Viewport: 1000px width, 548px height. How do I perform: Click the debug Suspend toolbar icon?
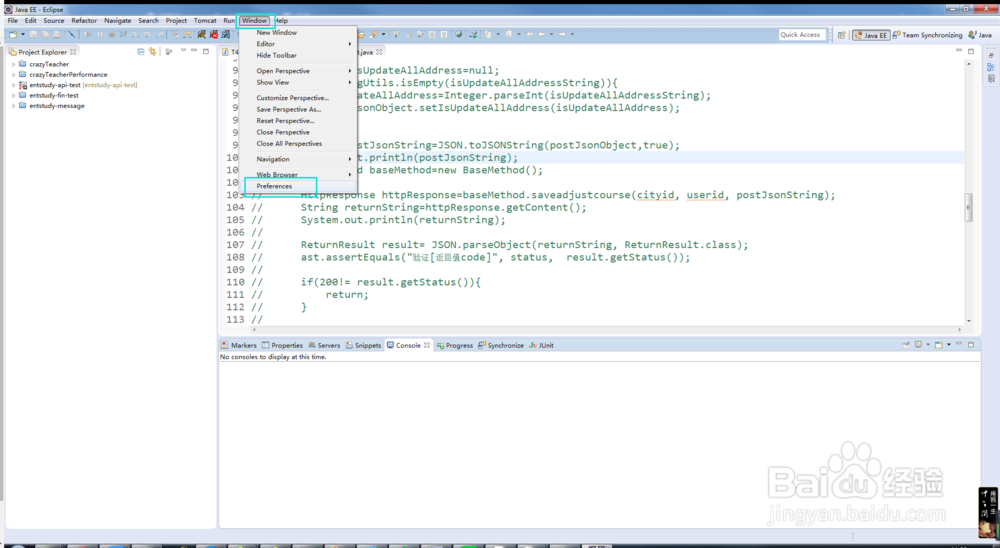pyautogui.click(x=99, y=34)
